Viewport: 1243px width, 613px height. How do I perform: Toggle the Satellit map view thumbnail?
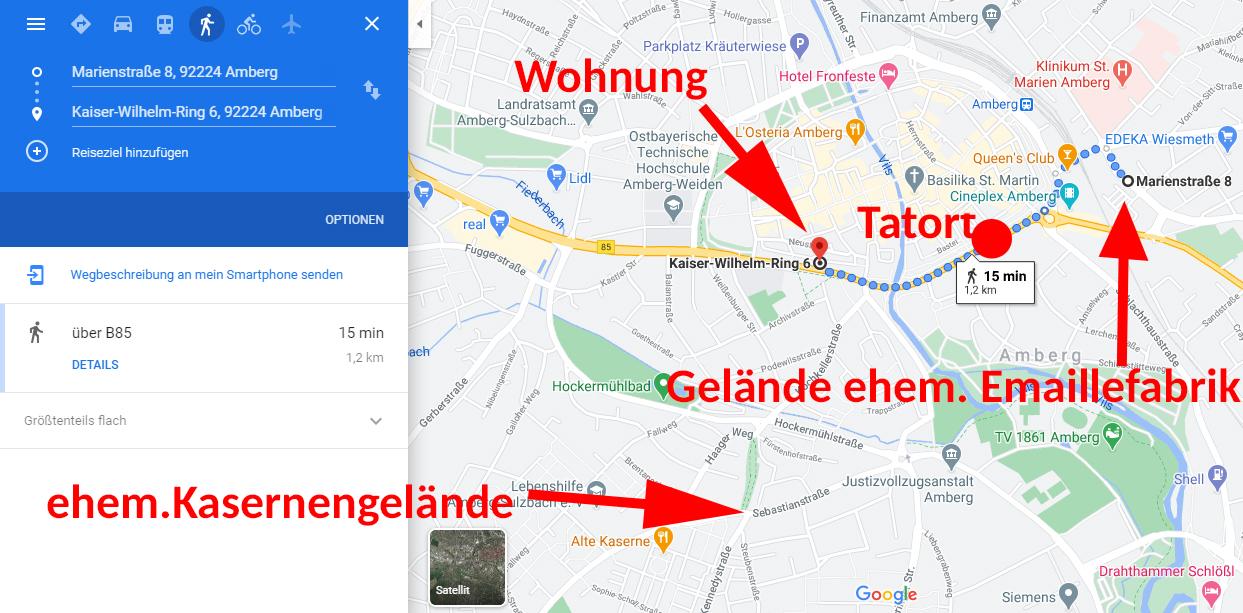[467, 567]
